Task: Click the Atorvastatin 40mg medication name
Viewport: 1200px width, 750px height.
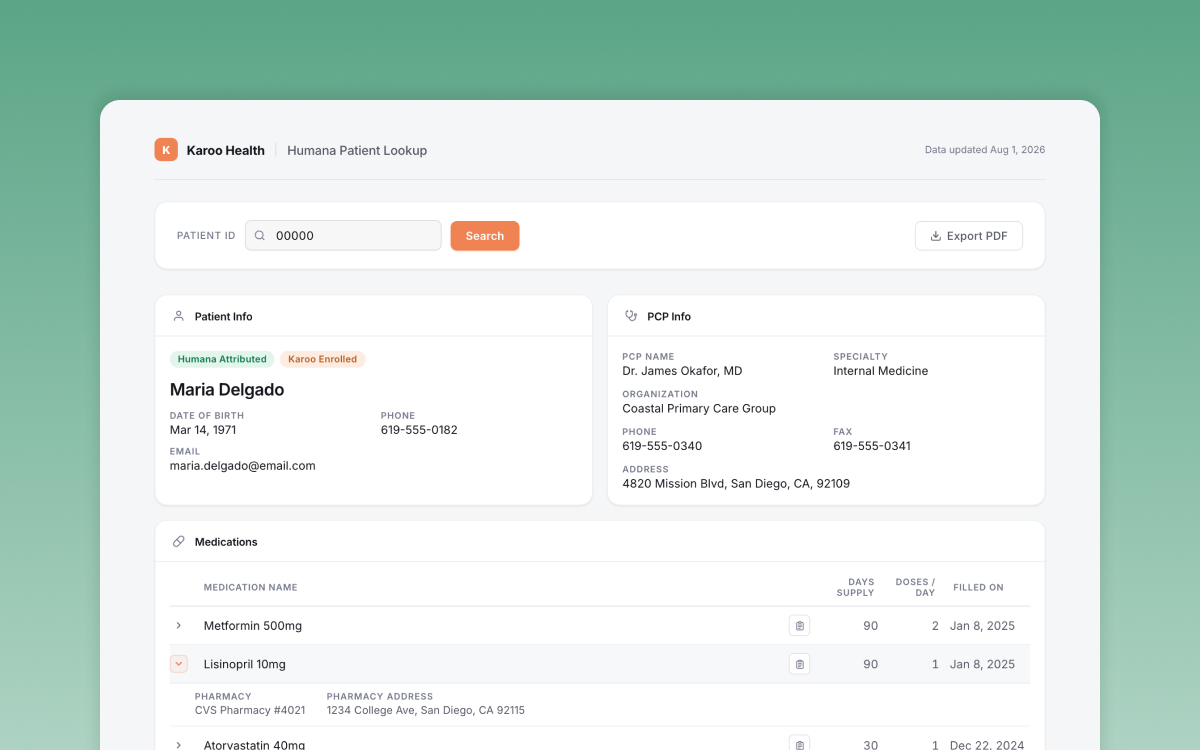Action: (254, 745)
